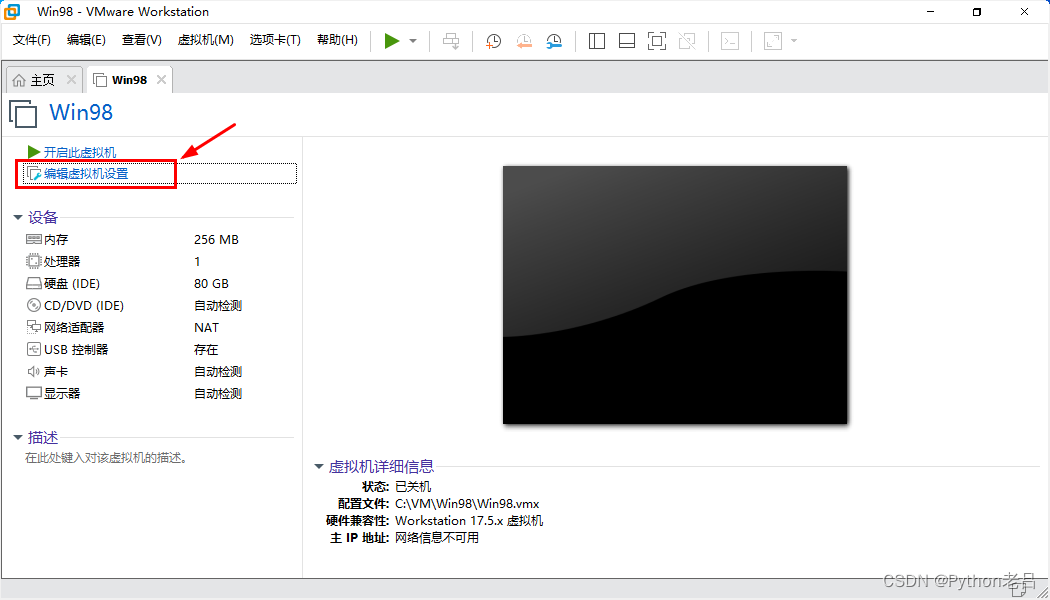Collapse the 描述 section
Screen dimensions: 1050x600
point(18,438)
